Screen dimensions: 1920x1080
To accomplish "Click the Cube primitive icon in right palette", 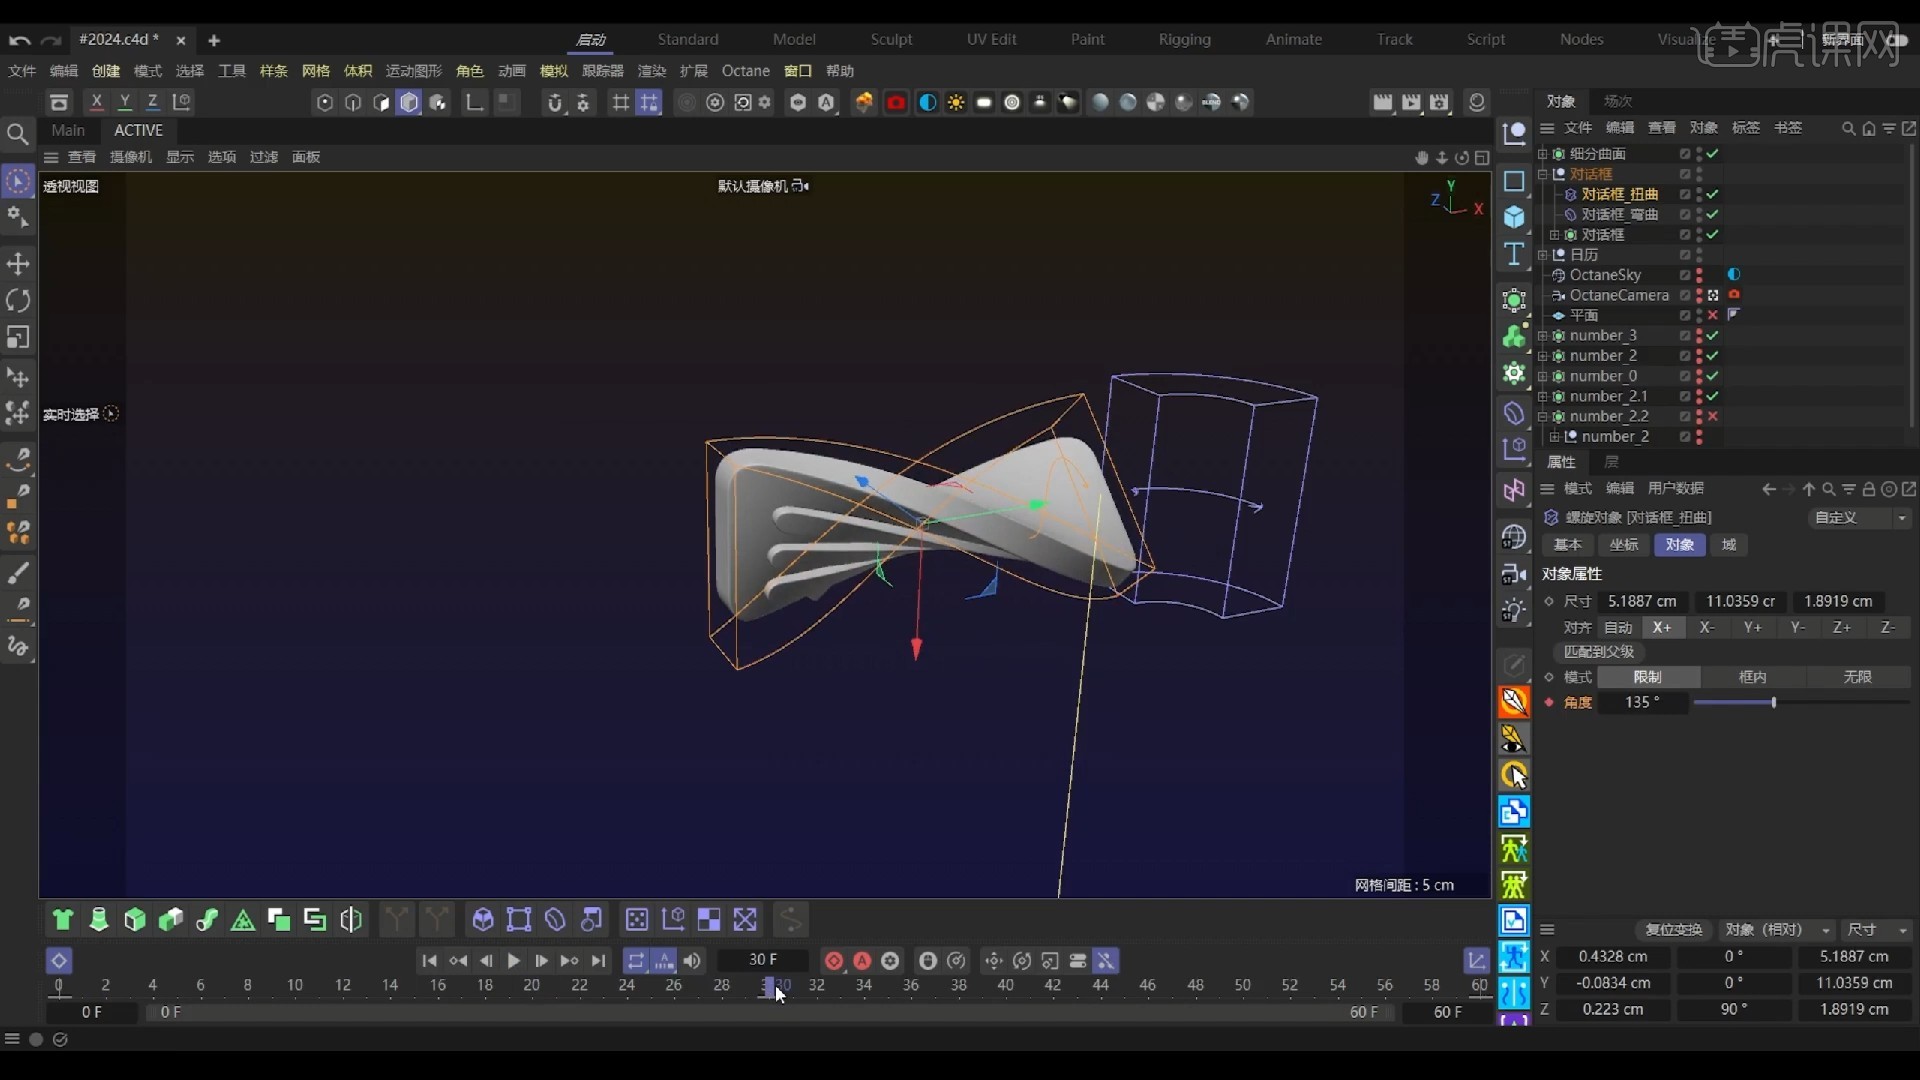I will coord(1514,217).
